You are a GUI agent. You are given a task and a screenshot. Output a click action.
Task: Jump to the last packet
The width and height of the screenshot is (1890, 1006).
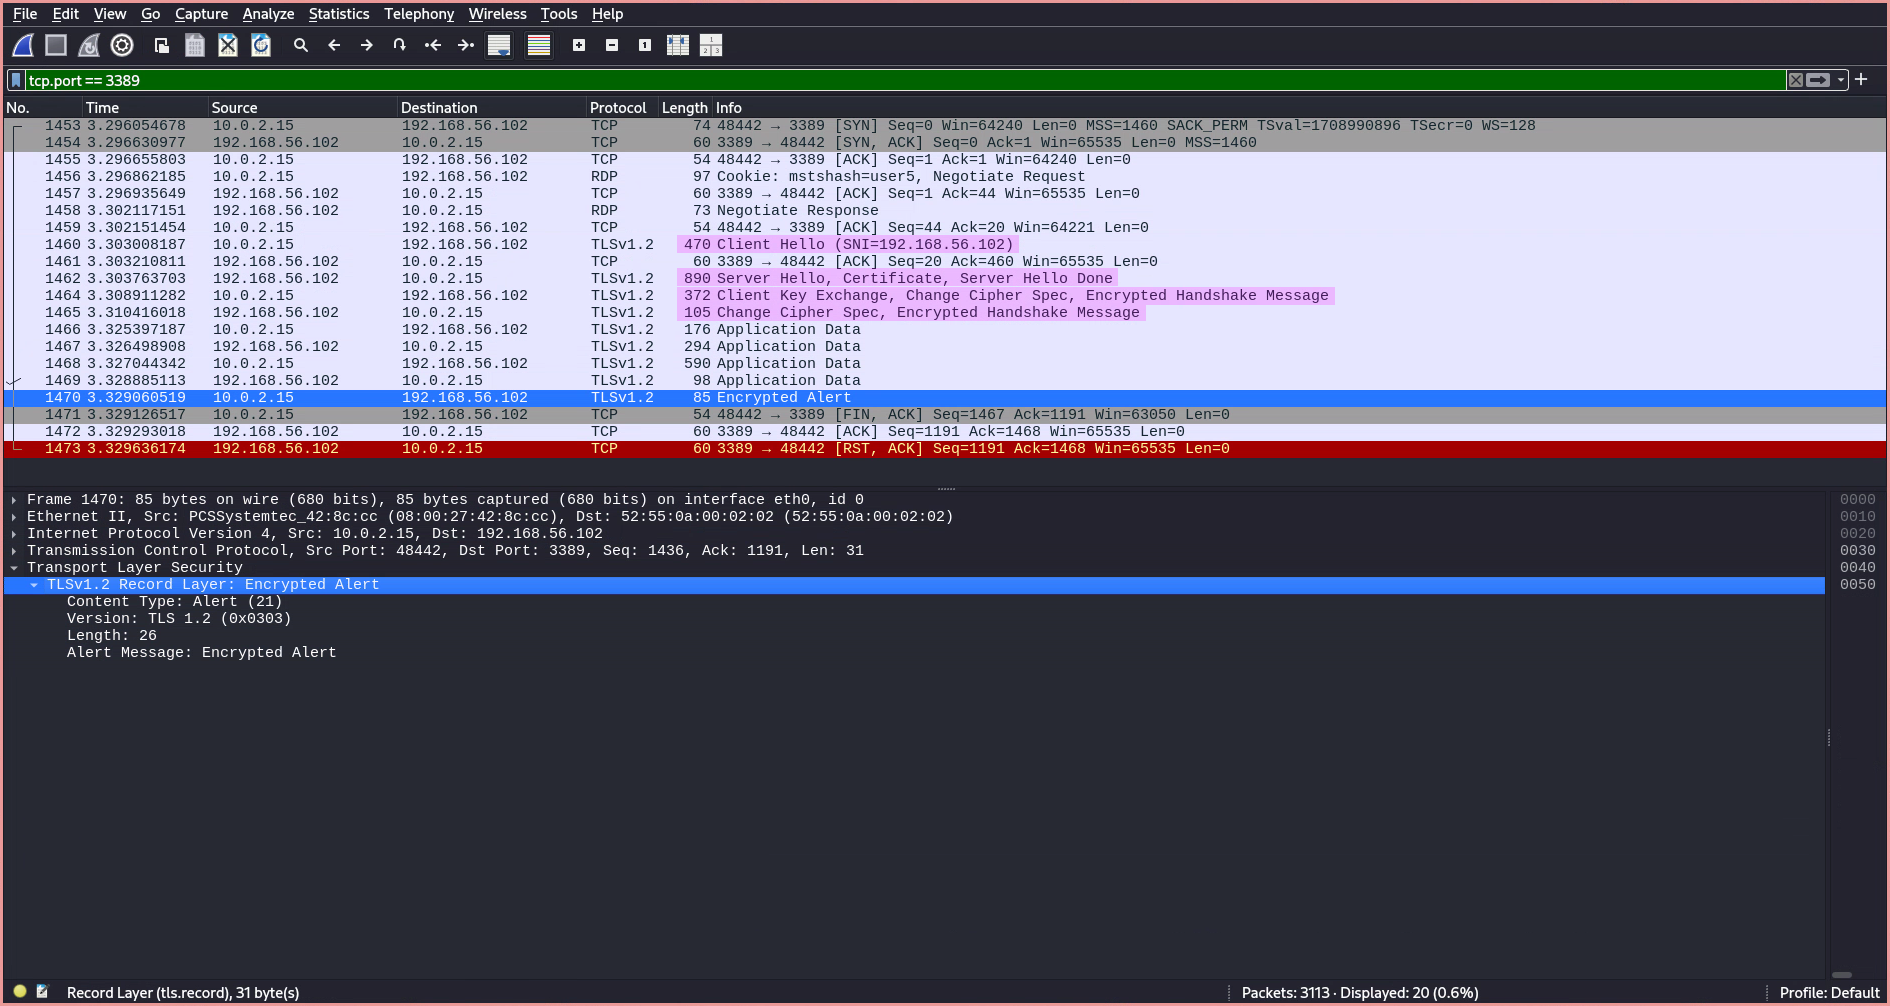pyautogui.click(x=466, y=45)
